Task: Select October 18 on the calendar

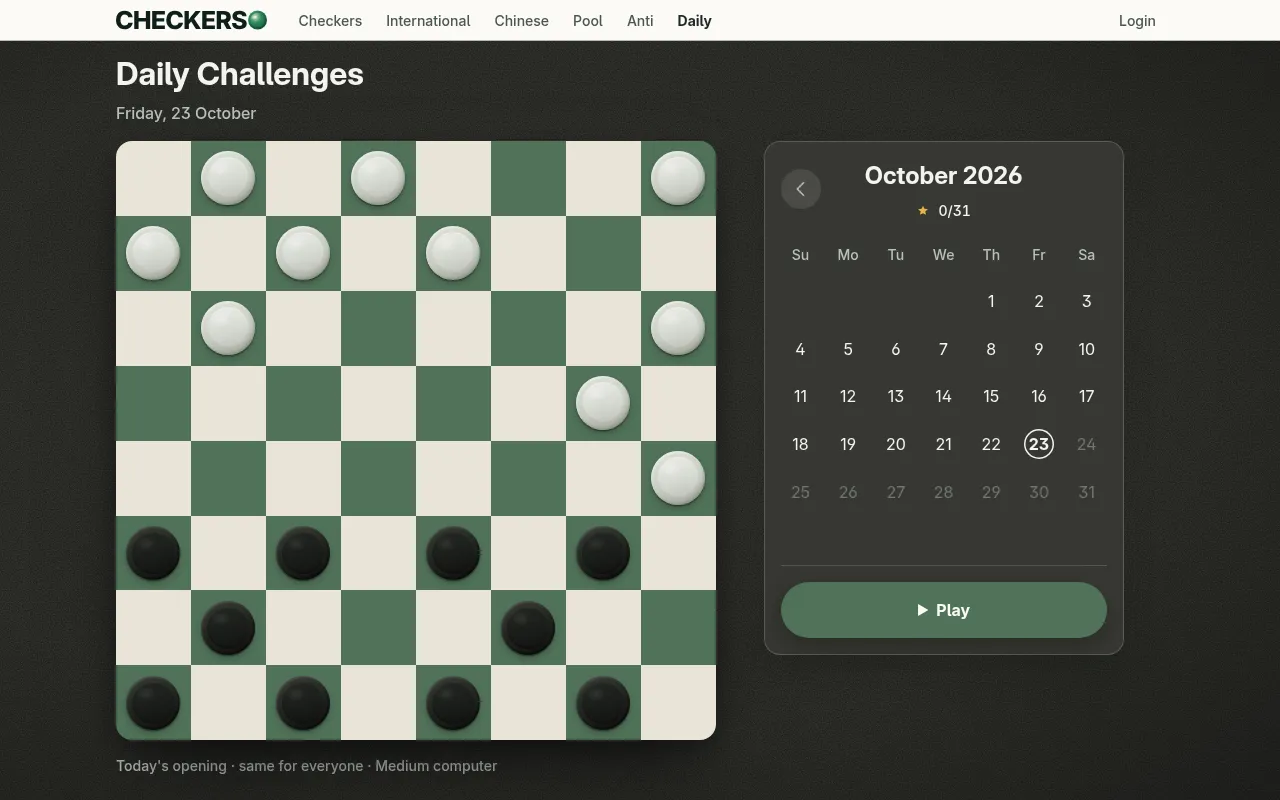Action: click(x=800, y=444)
